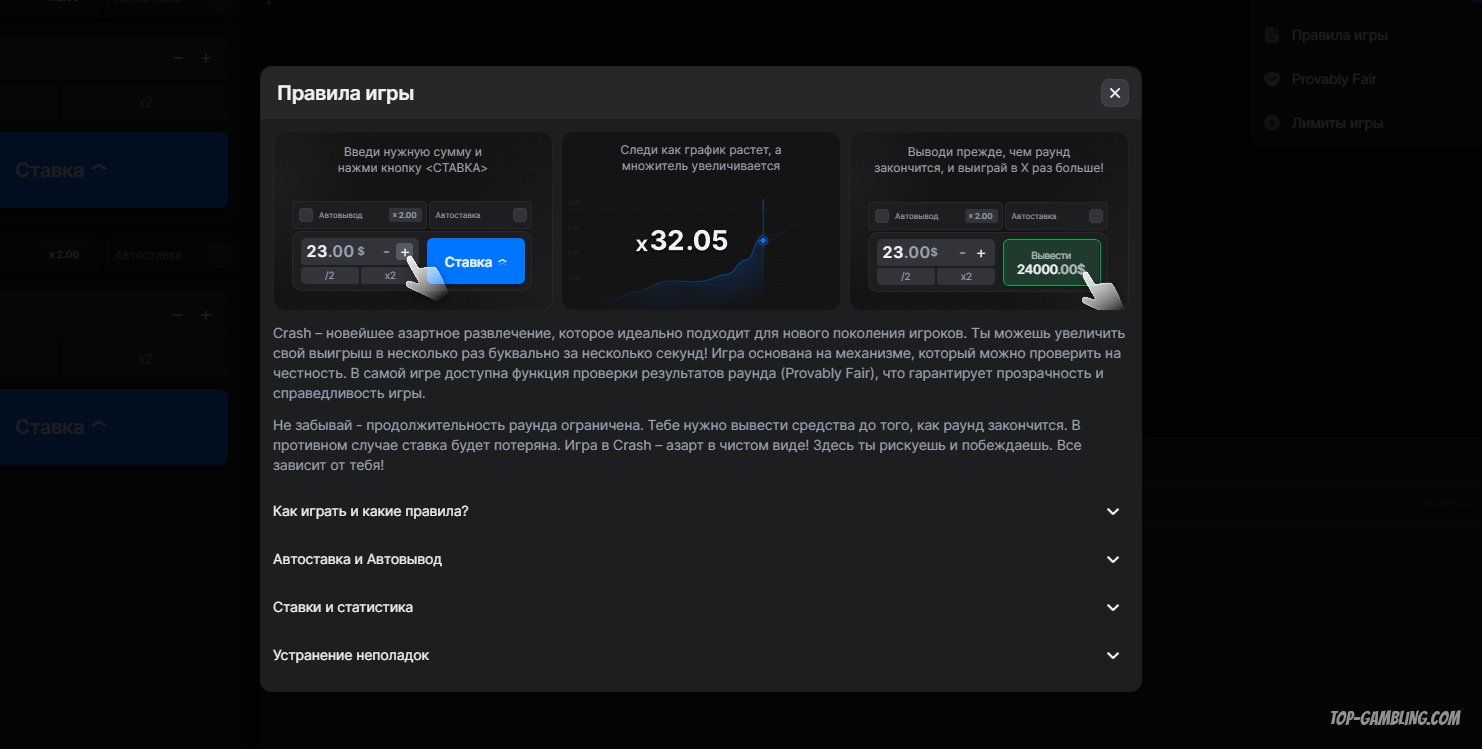
Task: Expand the "Автоставка и Автовывод" section
Action: click(x=699, y=559)
